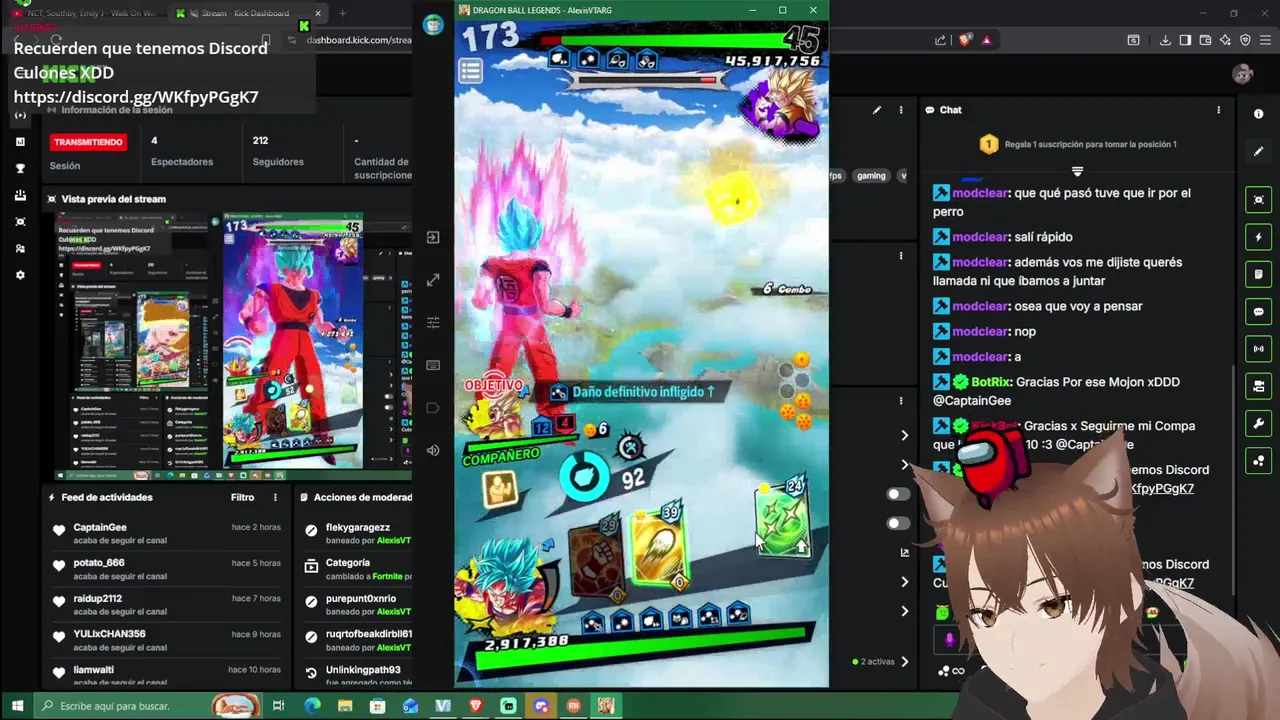Viewport: 1280px width, 720px height.
Task: Open the Windows Start menu
Action: (17, 706)
